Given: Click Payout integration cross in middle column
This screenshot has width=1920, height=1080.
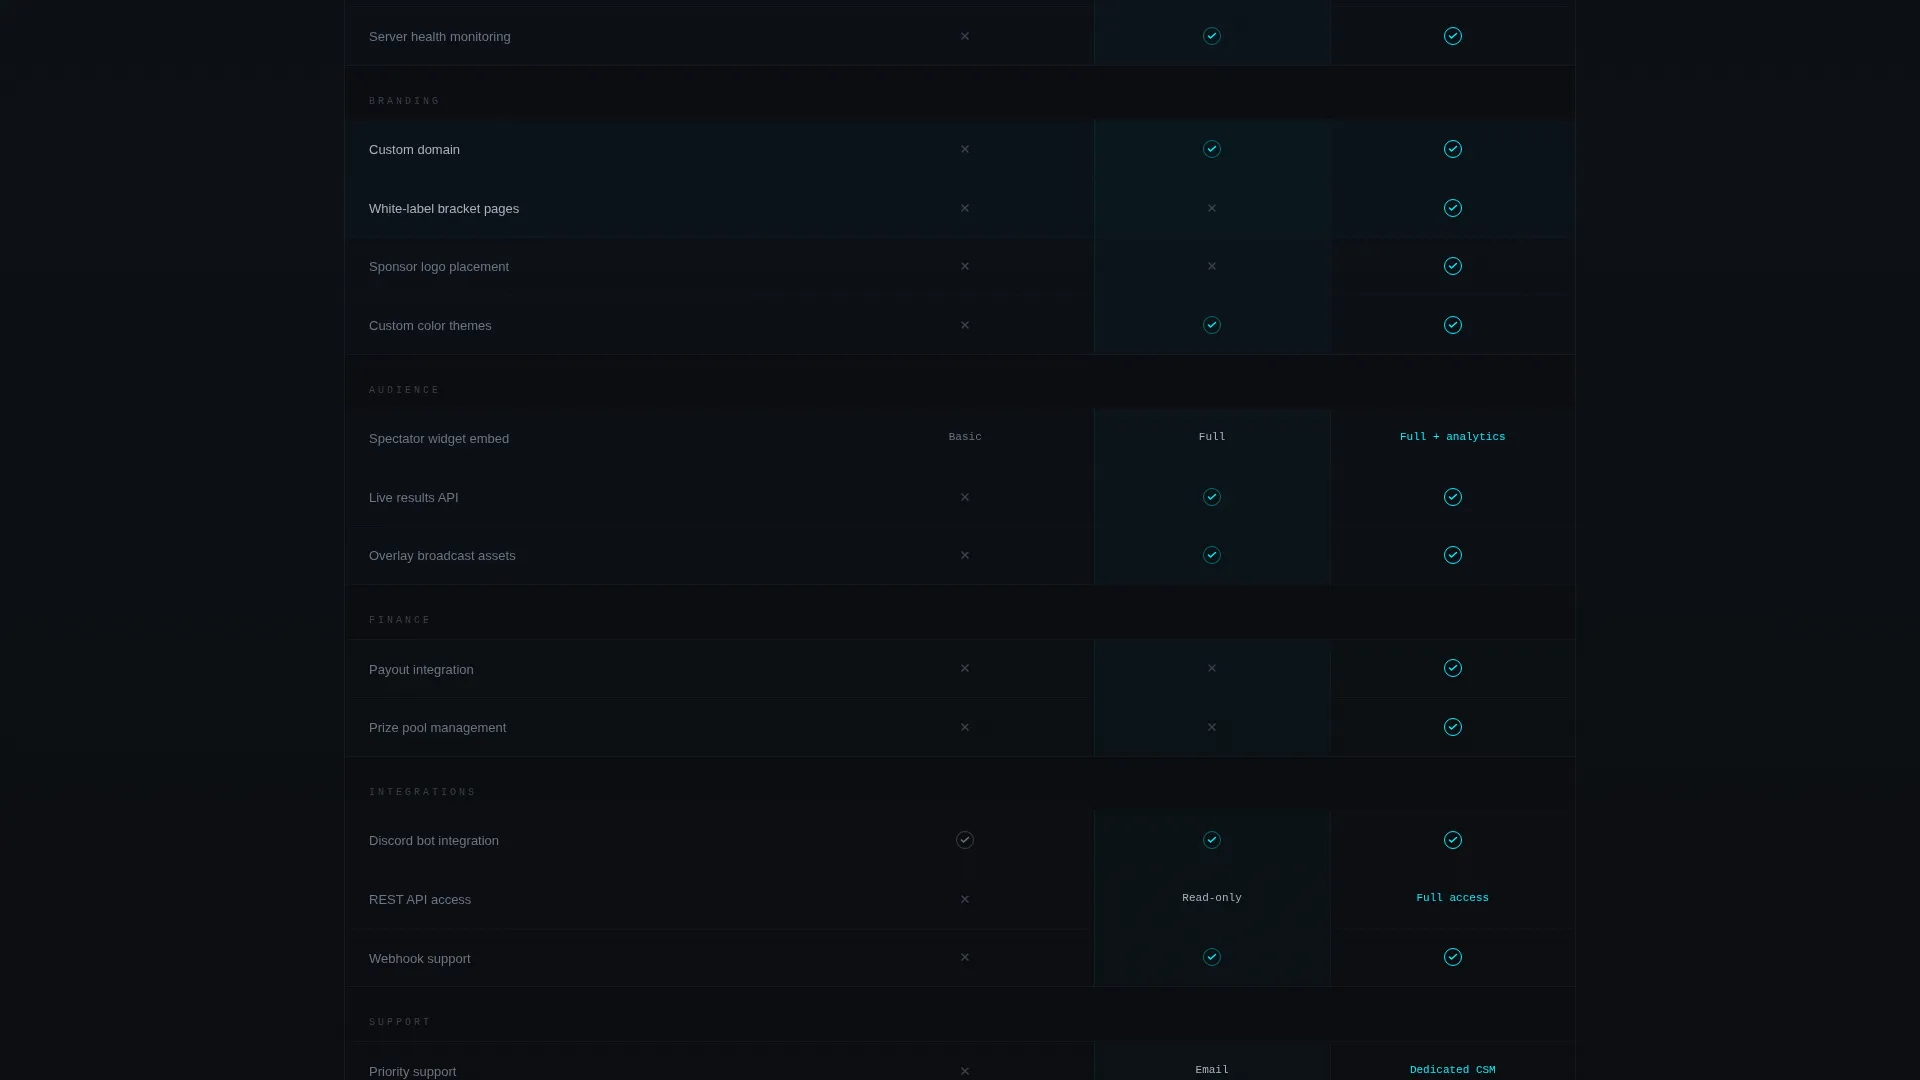Looking at the screenshot, I should pyautogui.click(x=1212, y=668).
